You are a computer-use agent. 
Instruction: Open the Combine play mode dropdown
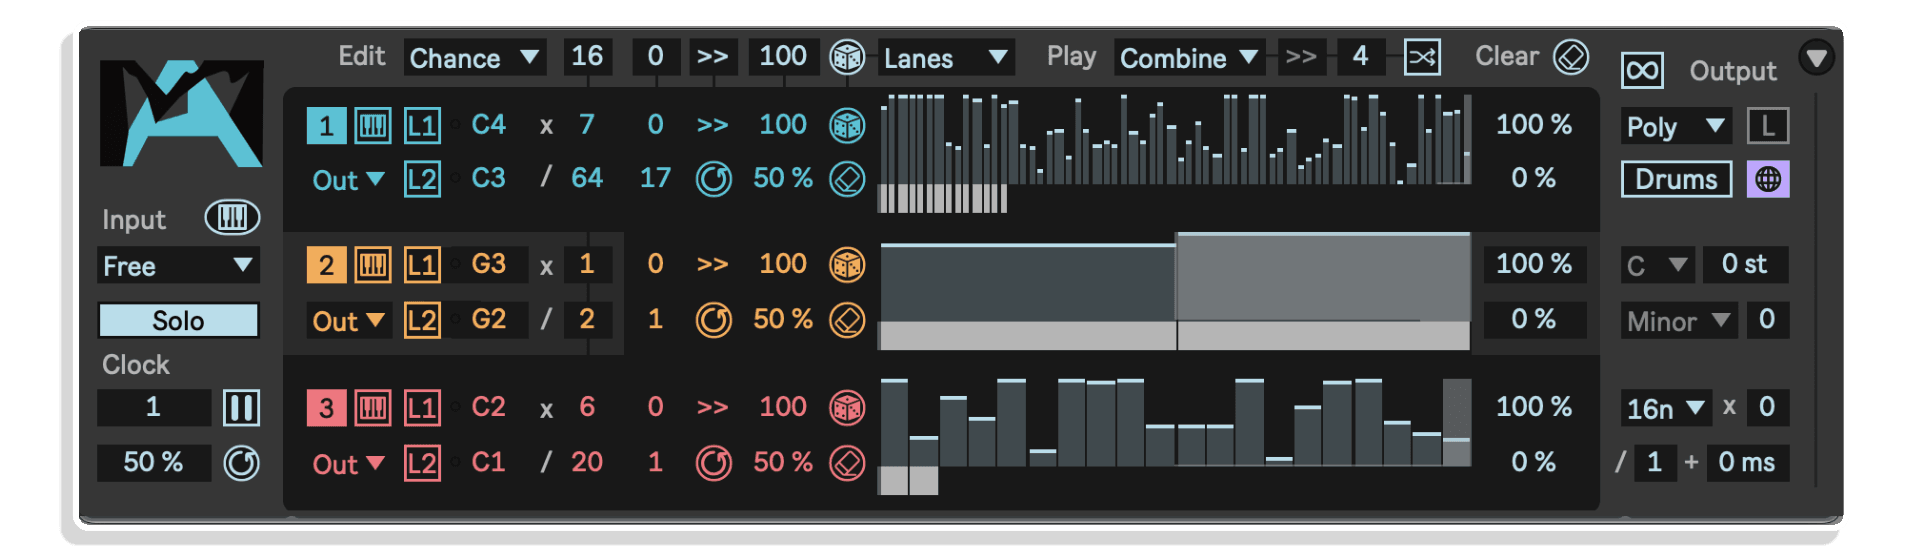pos(1189,57)
